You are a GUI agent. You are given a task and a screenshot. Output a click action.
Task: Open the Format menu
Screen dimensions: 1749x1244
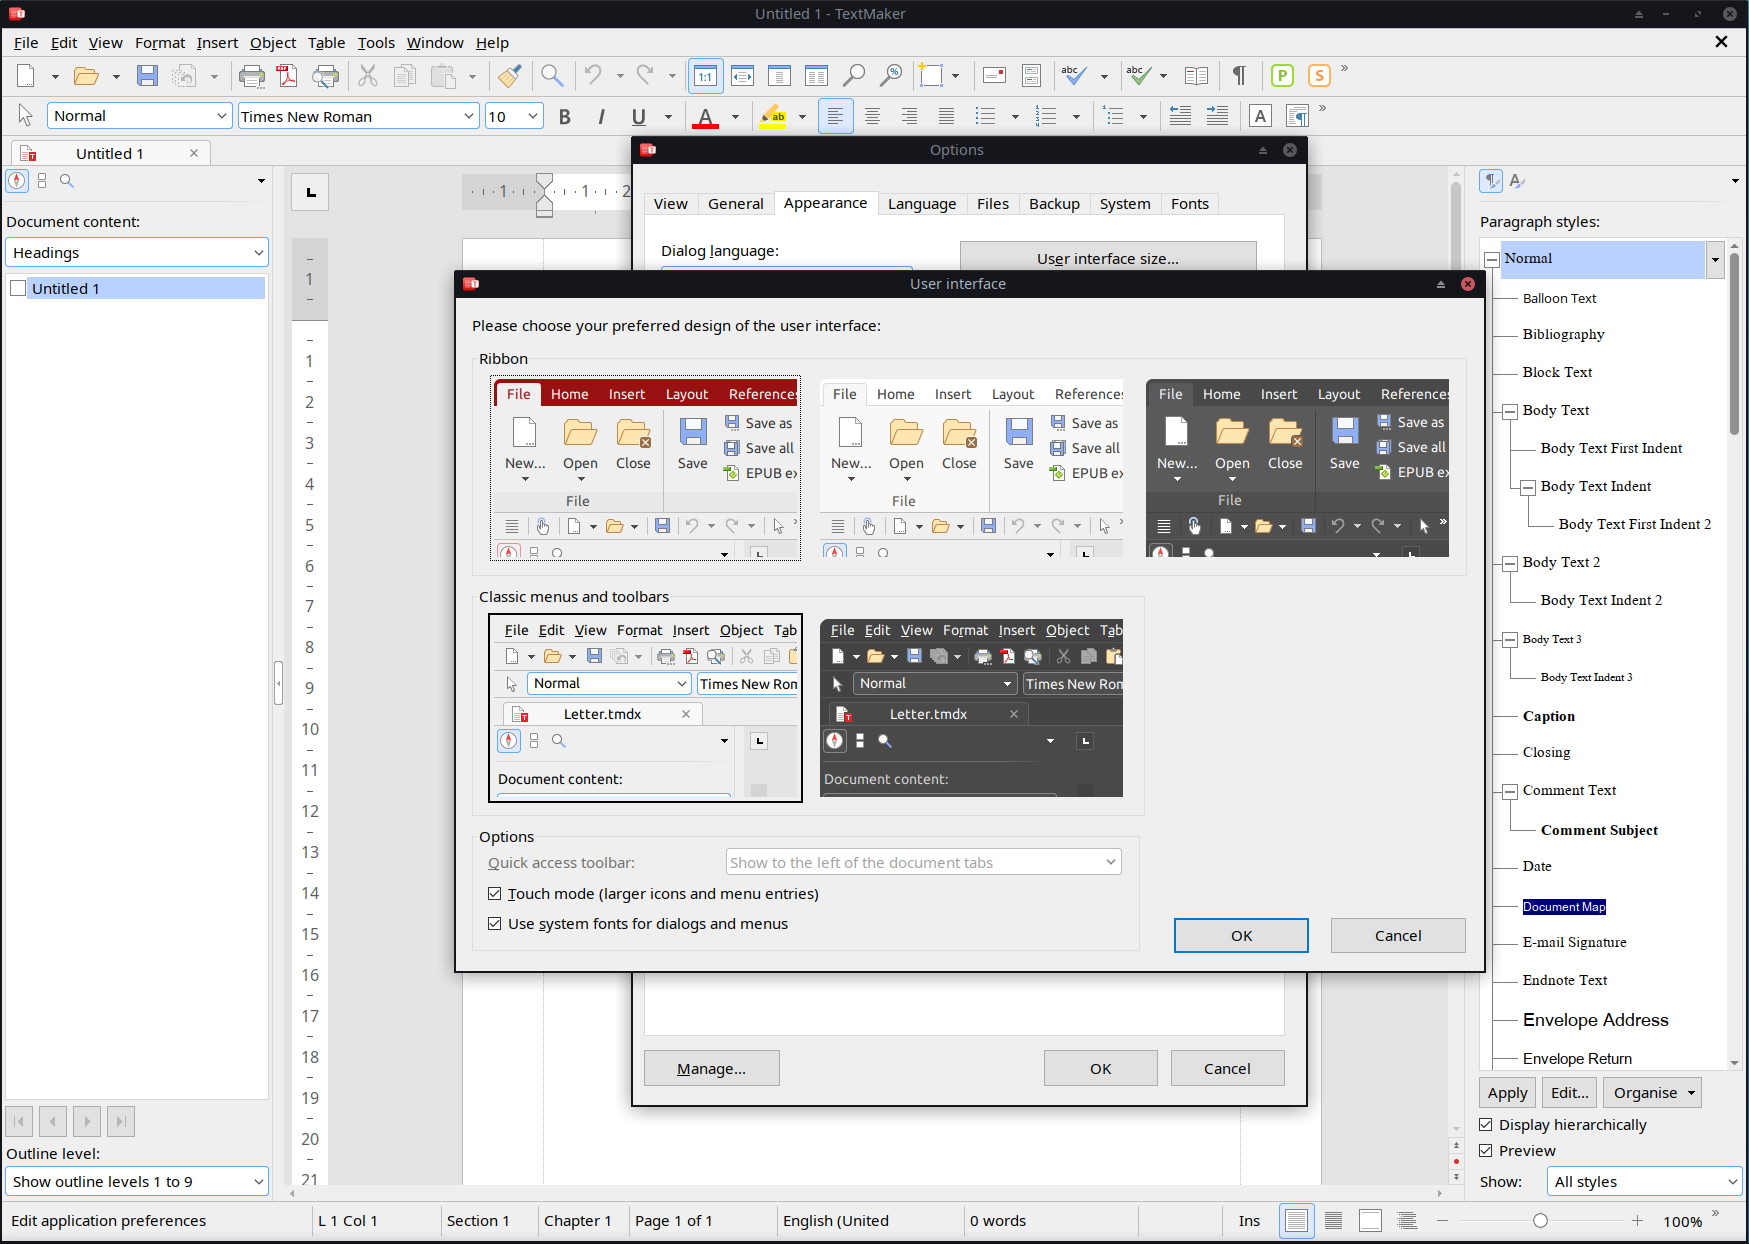click(160, 43)
